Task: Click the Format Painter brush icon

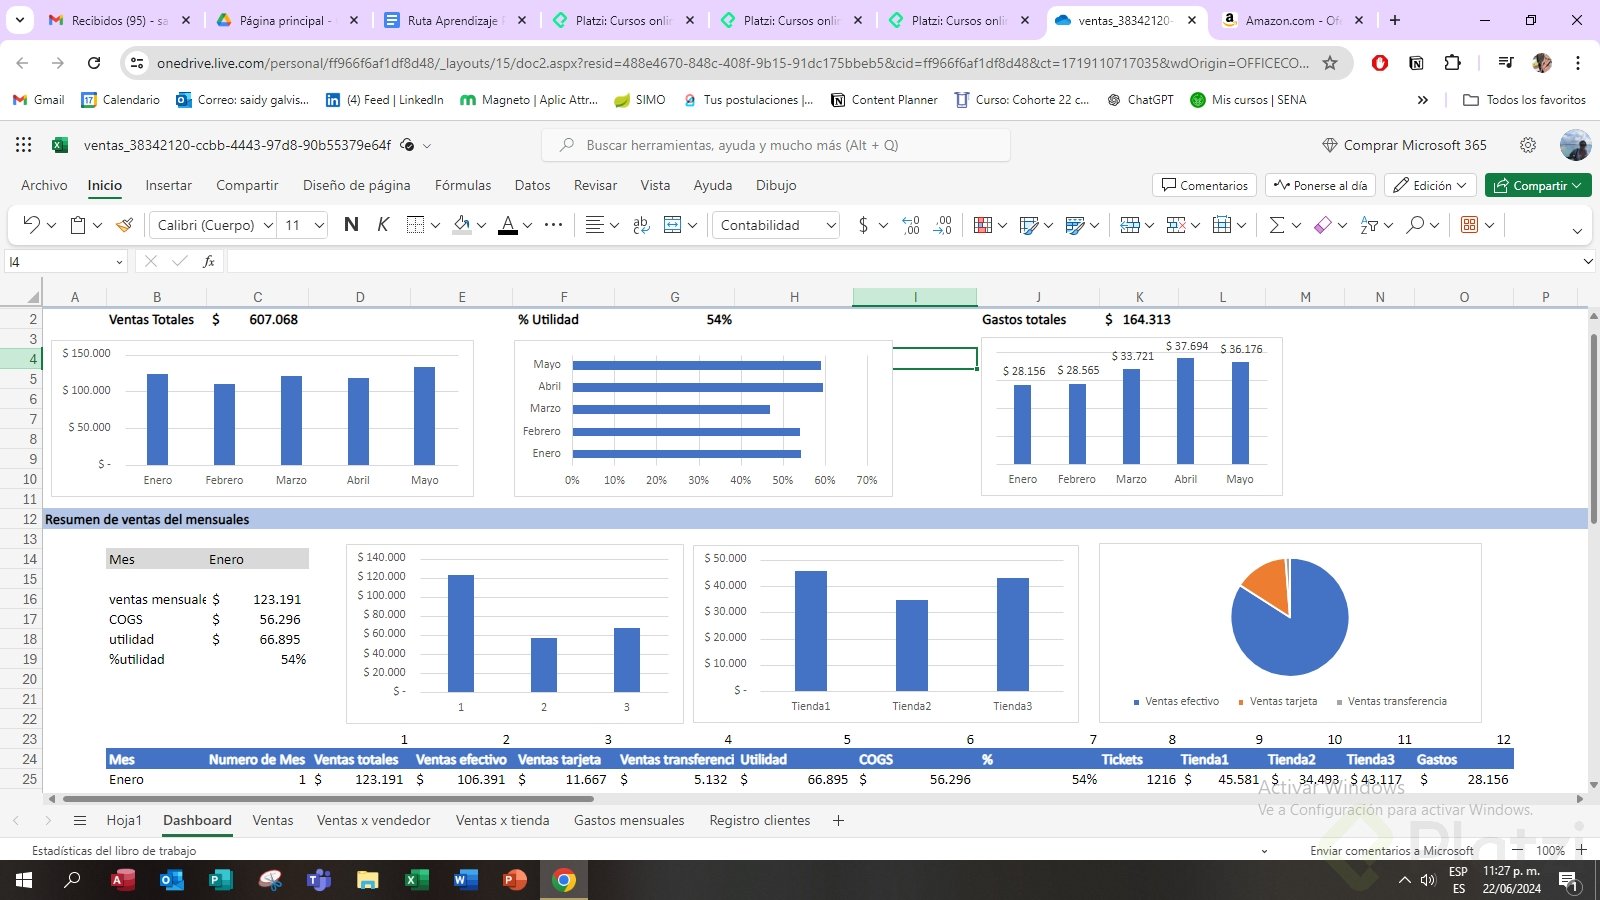Action: 124,225
